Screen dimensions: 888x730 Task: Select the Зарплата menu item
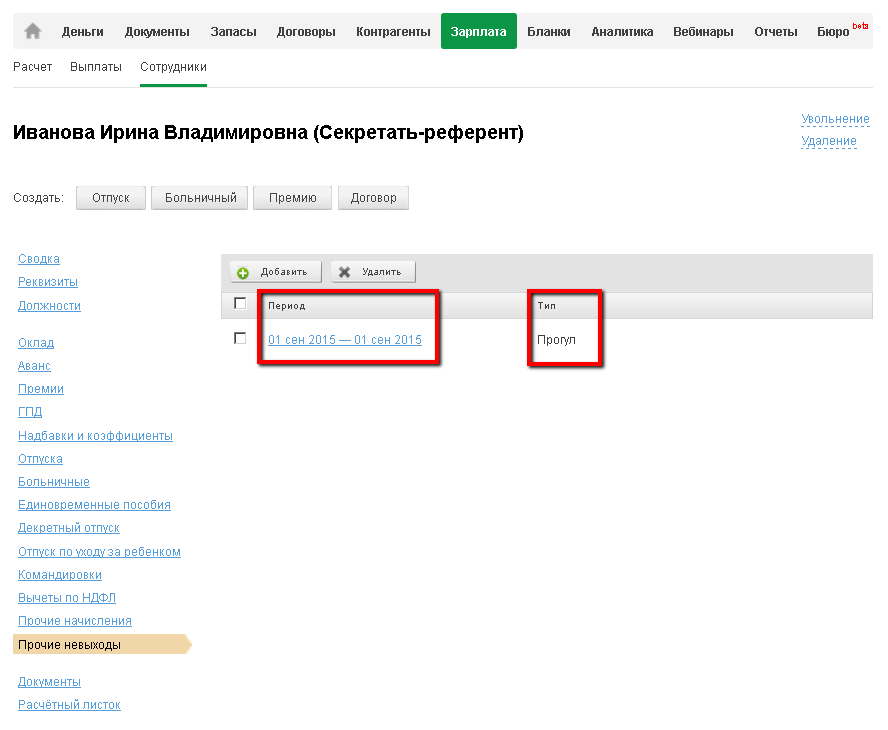[479, 31]
